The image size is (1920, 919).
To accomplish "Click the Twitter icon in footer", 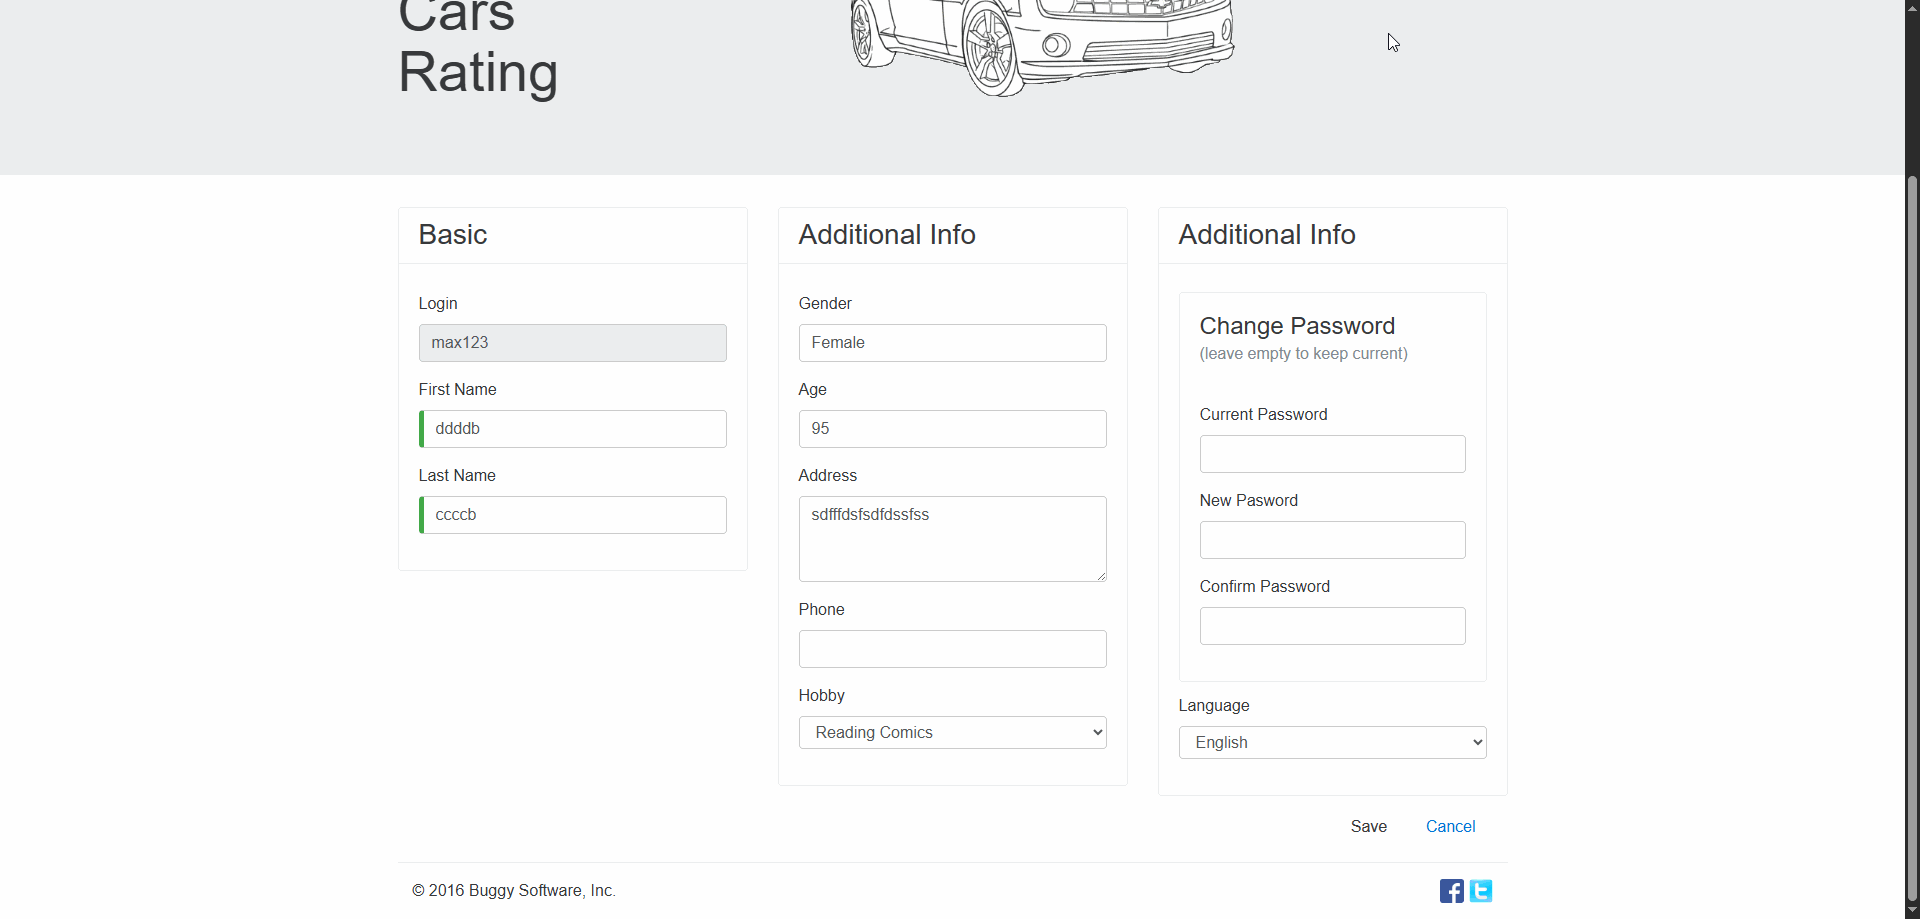I will tap(1481, 891).
